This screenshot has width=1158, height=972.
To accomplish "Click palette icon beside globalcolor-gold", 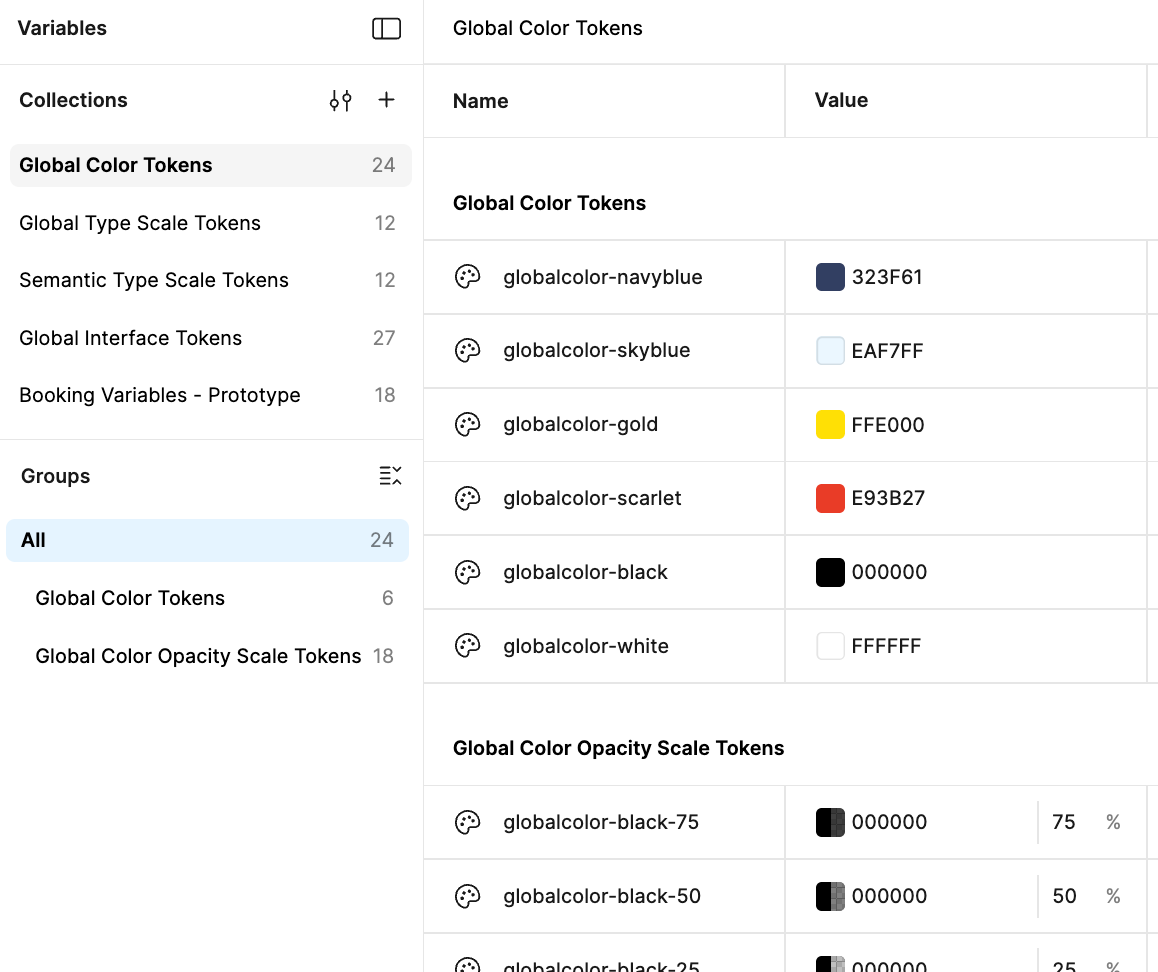I will coord(467,425).
